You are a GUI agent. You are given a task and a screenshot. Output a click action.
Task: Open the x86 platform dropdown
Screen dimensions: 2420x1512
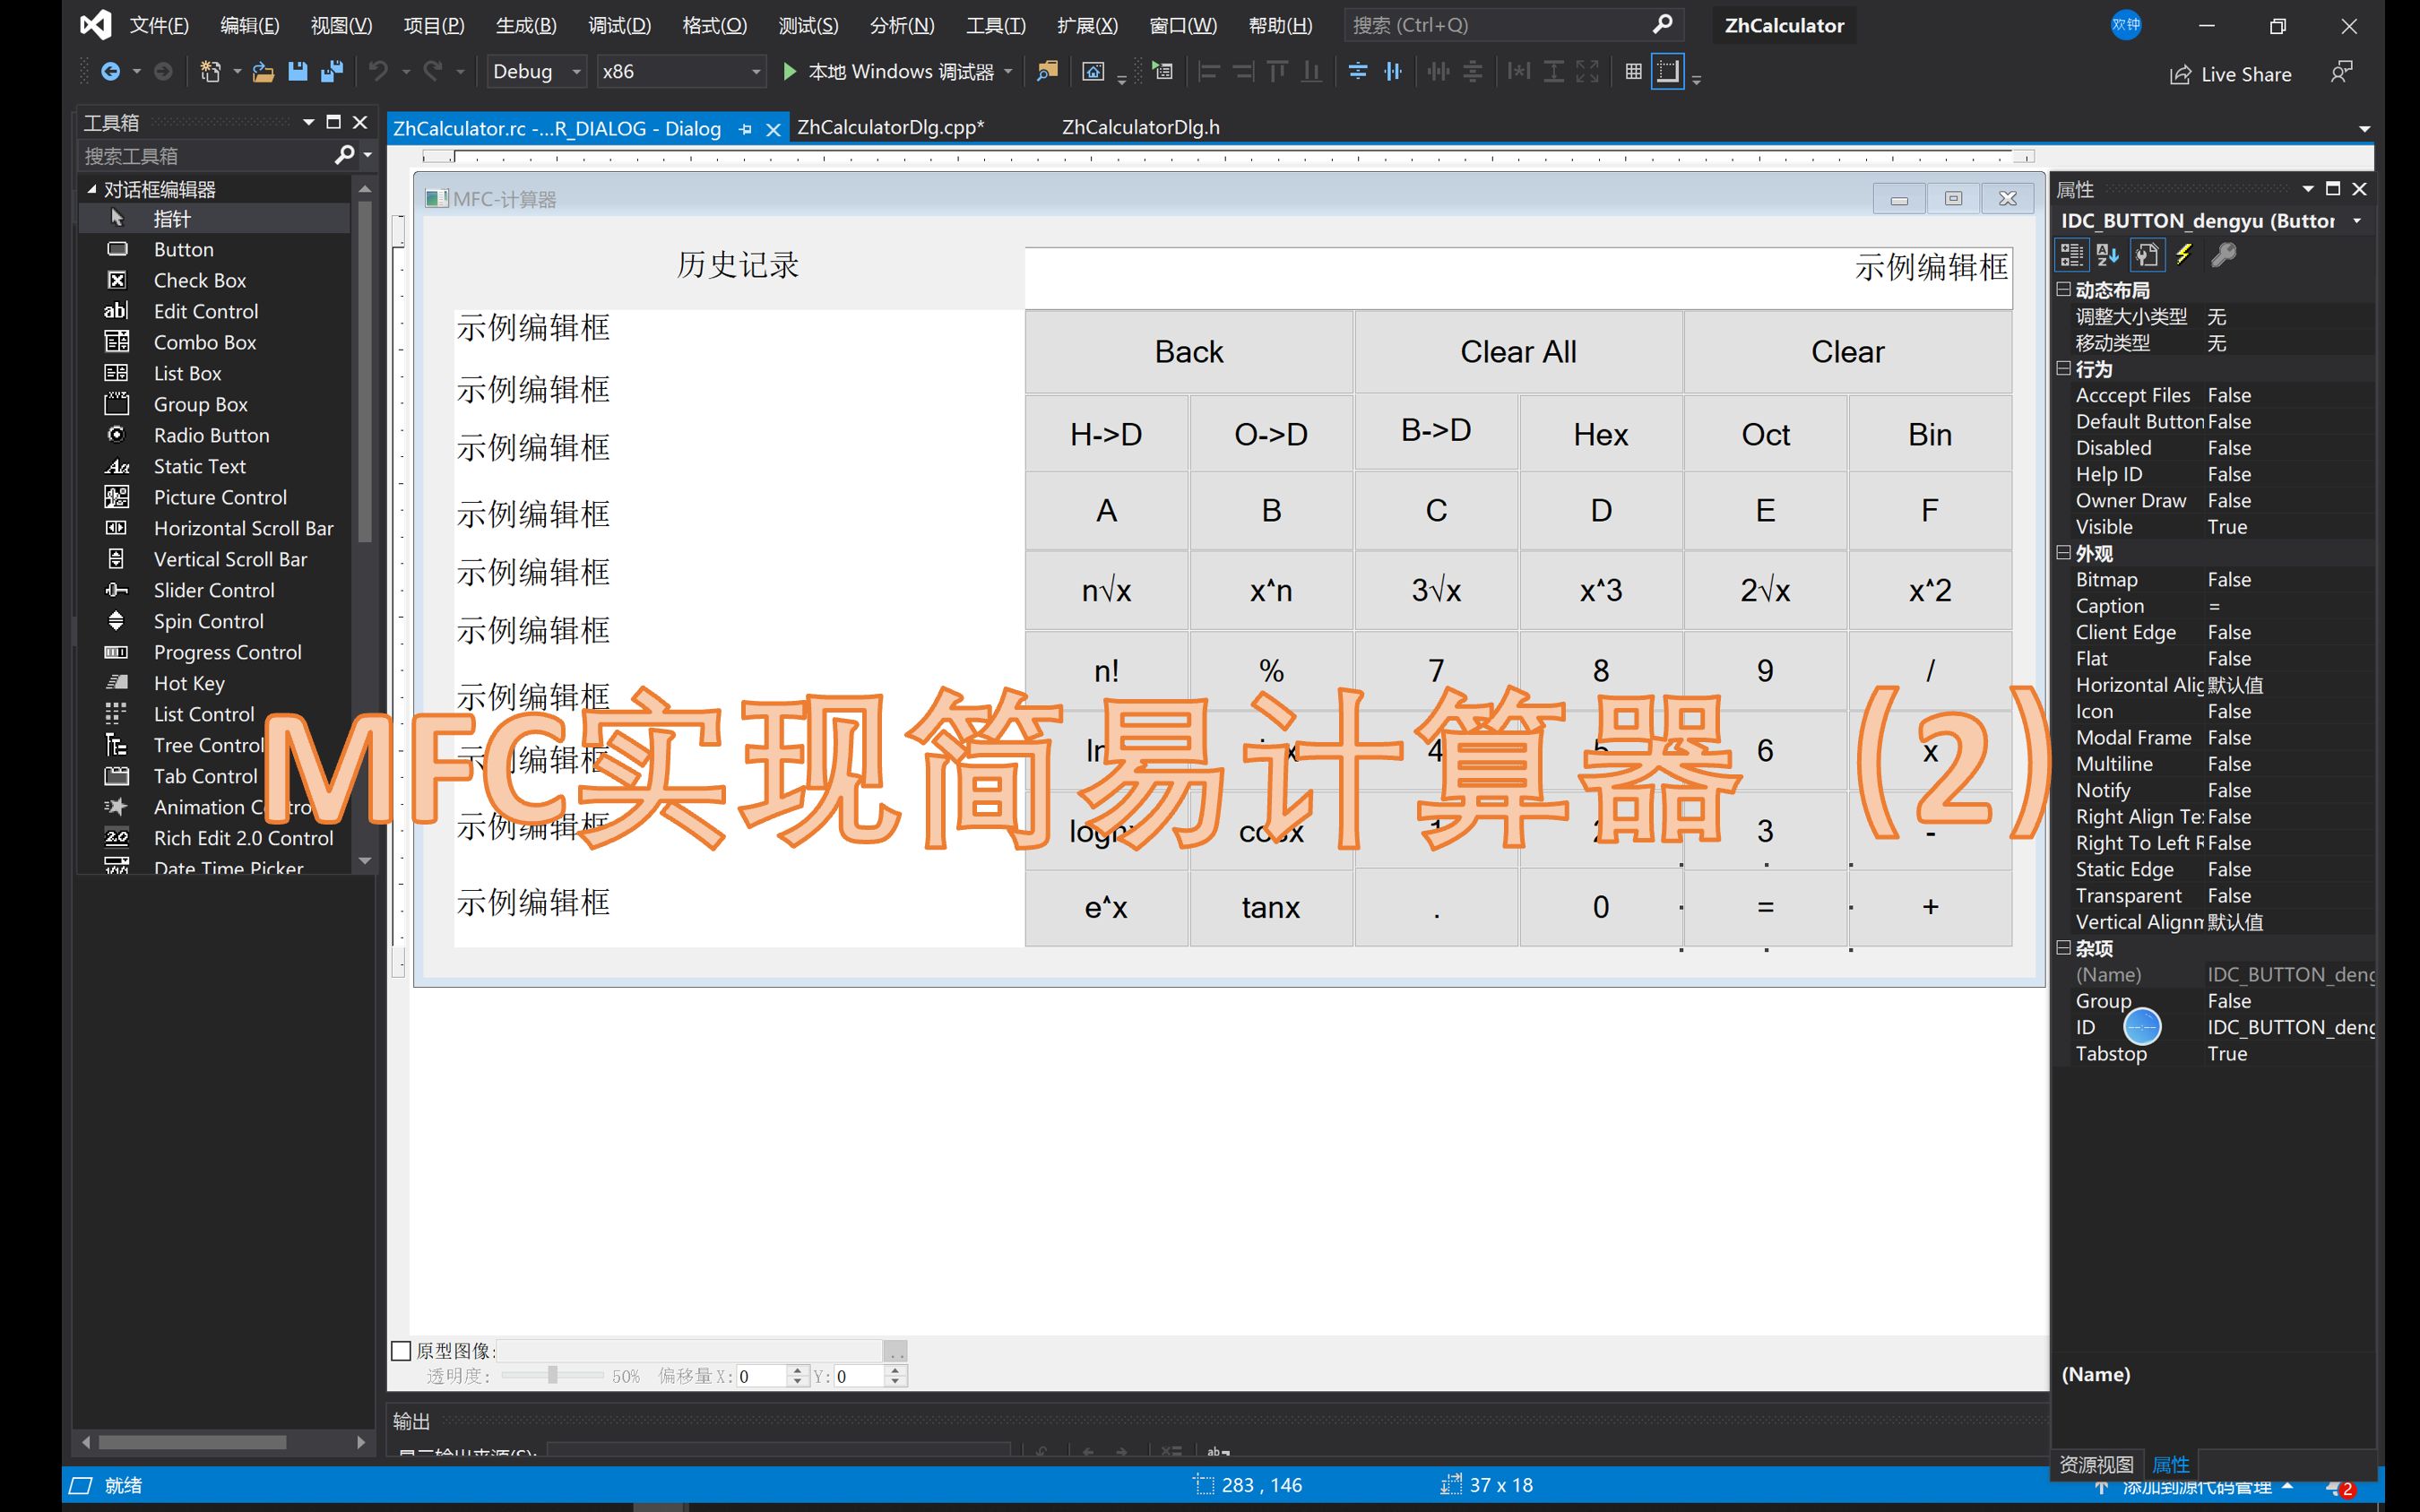click(681, 71)
